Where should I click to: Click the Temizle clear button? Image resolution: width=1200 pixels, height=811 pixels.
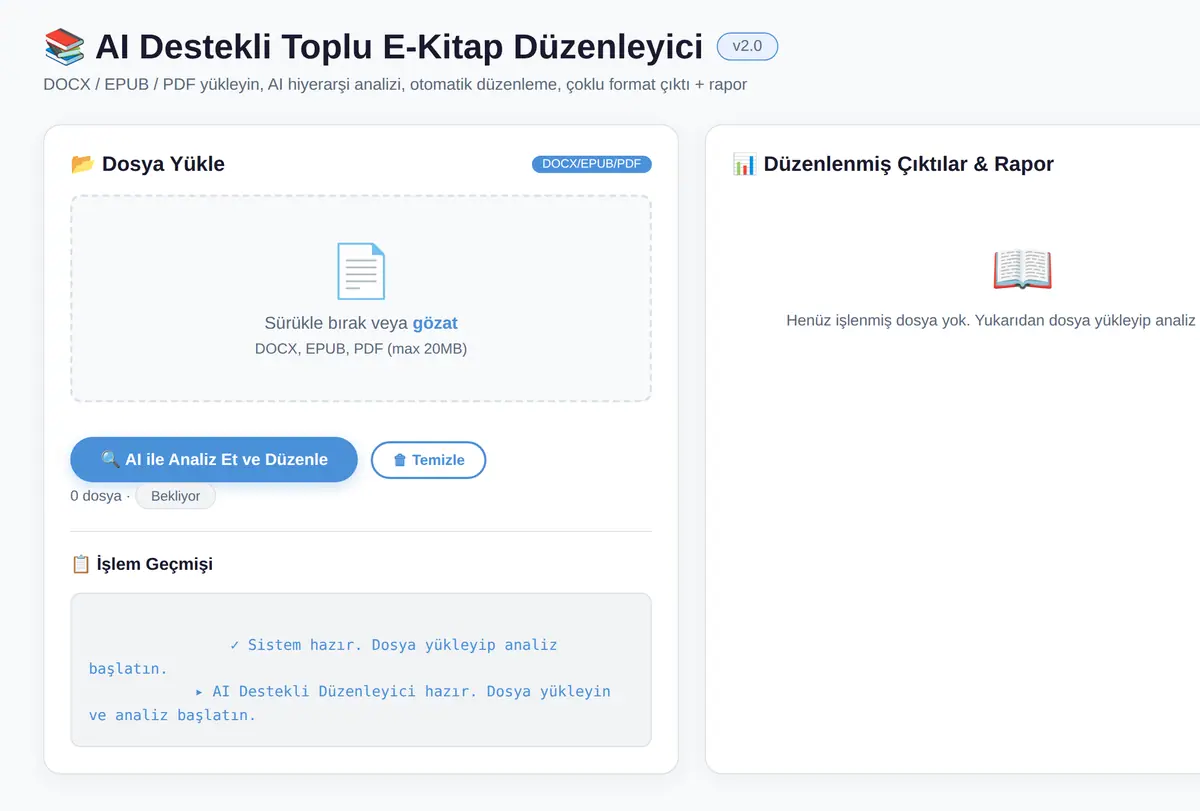tap(428, 460)
